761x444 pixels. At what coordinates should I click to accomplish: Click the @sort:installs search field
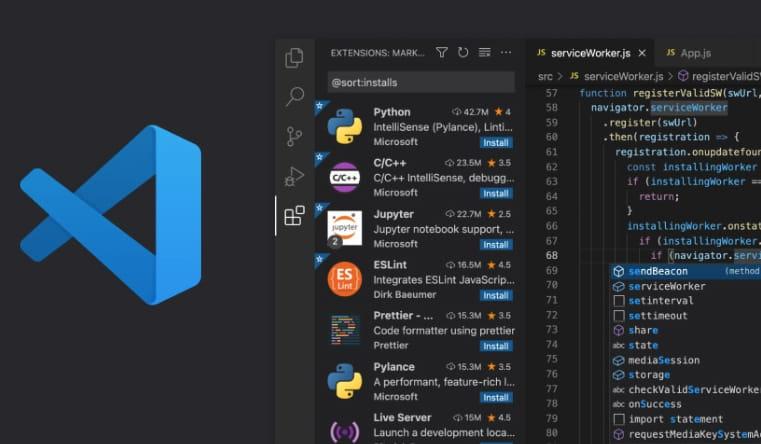coord(421,82)
